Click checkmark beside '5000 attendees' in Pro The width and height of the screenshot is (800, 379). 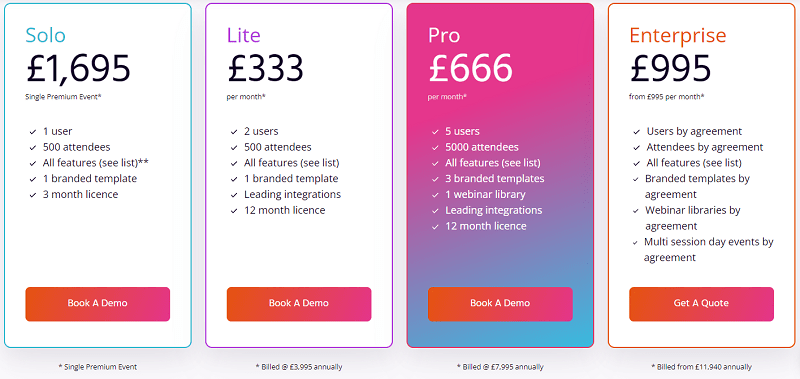tap(435, 148)
